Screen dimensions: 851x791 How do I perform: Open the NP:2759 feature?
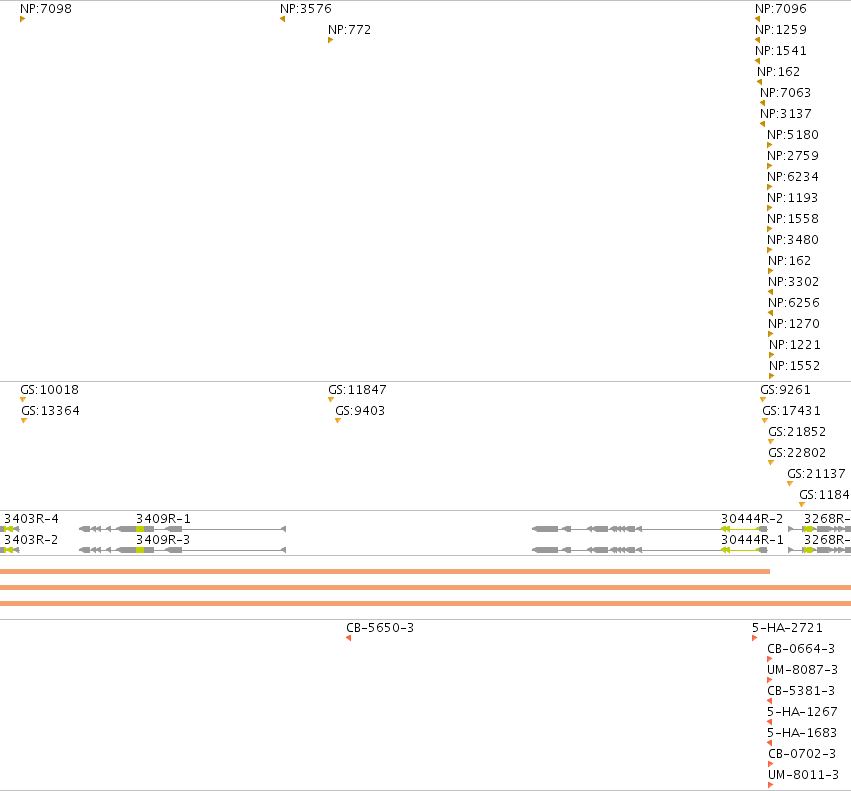click(769, 166)
